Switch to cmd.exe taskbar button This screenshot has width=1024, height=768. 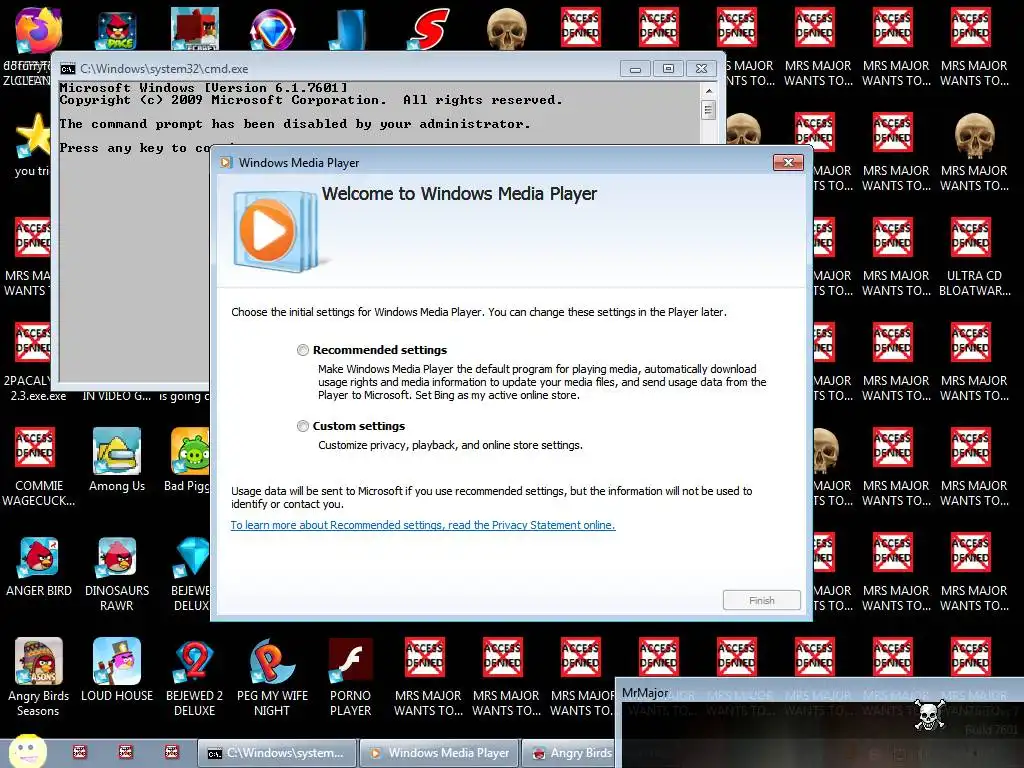pyautogui.click(x=278, y=753)
